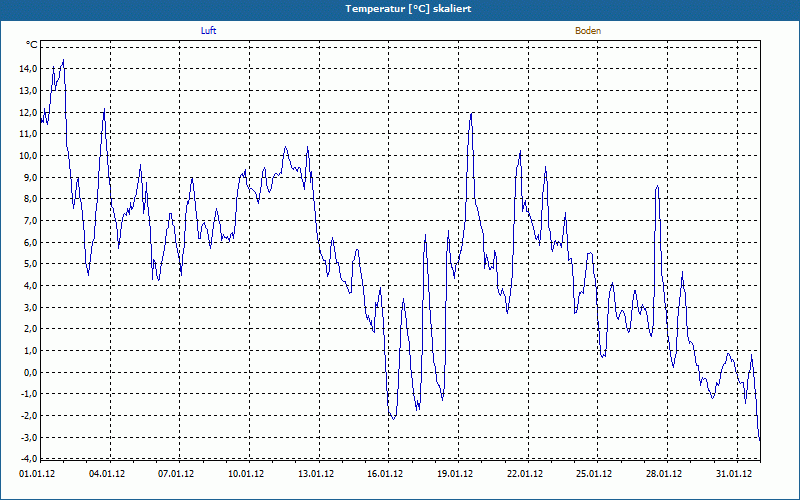Click the °C axis unit label
The image size is (800, 500).
click(32, 45)
